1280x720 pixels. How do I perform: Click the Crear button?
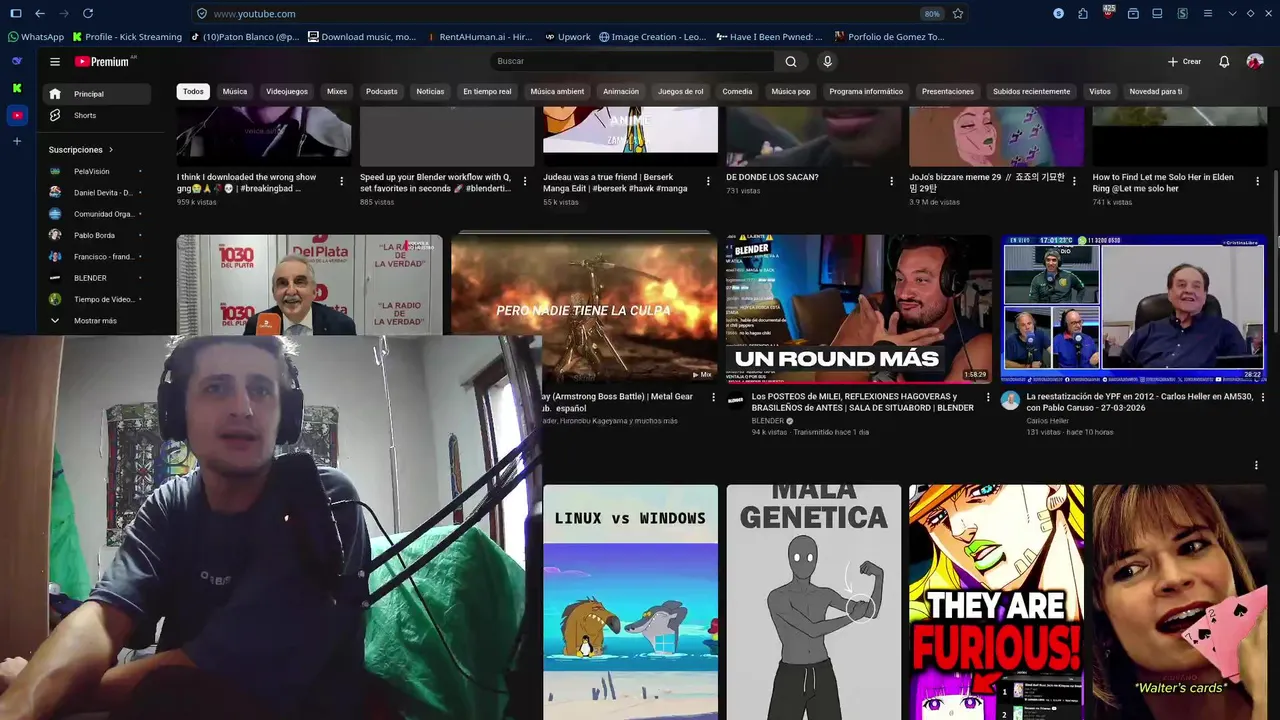point(1185,62)
